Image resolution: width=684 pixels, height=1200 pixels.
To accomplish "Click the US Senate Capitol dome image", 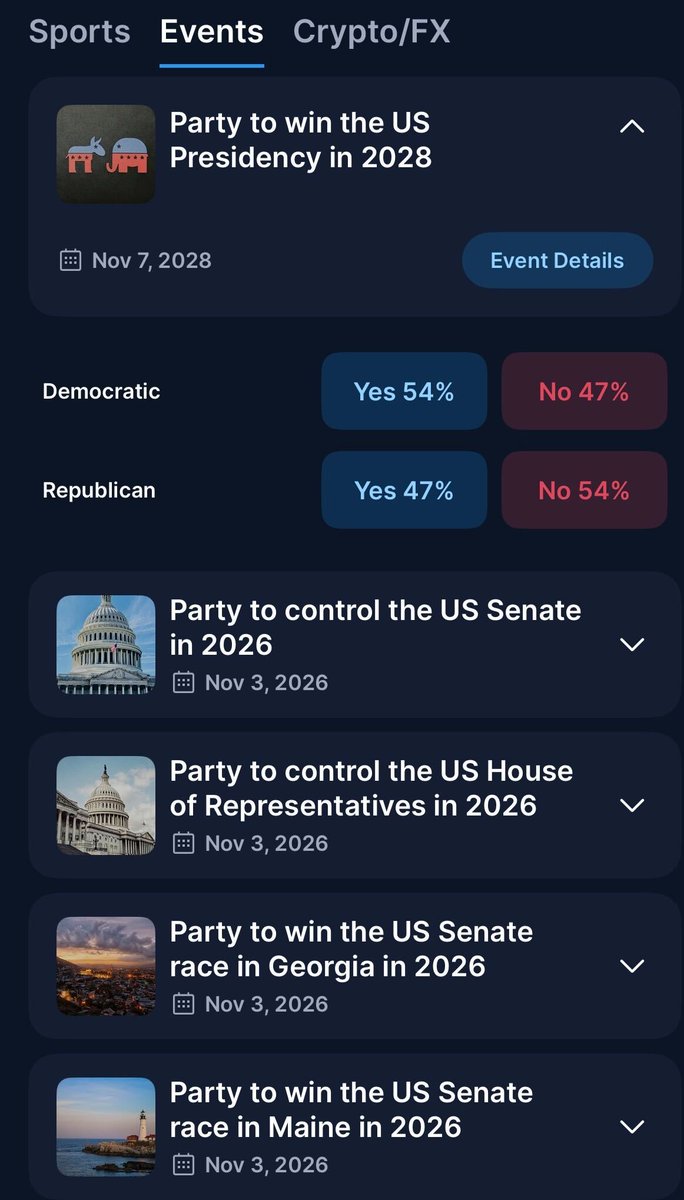I will 106,645.
